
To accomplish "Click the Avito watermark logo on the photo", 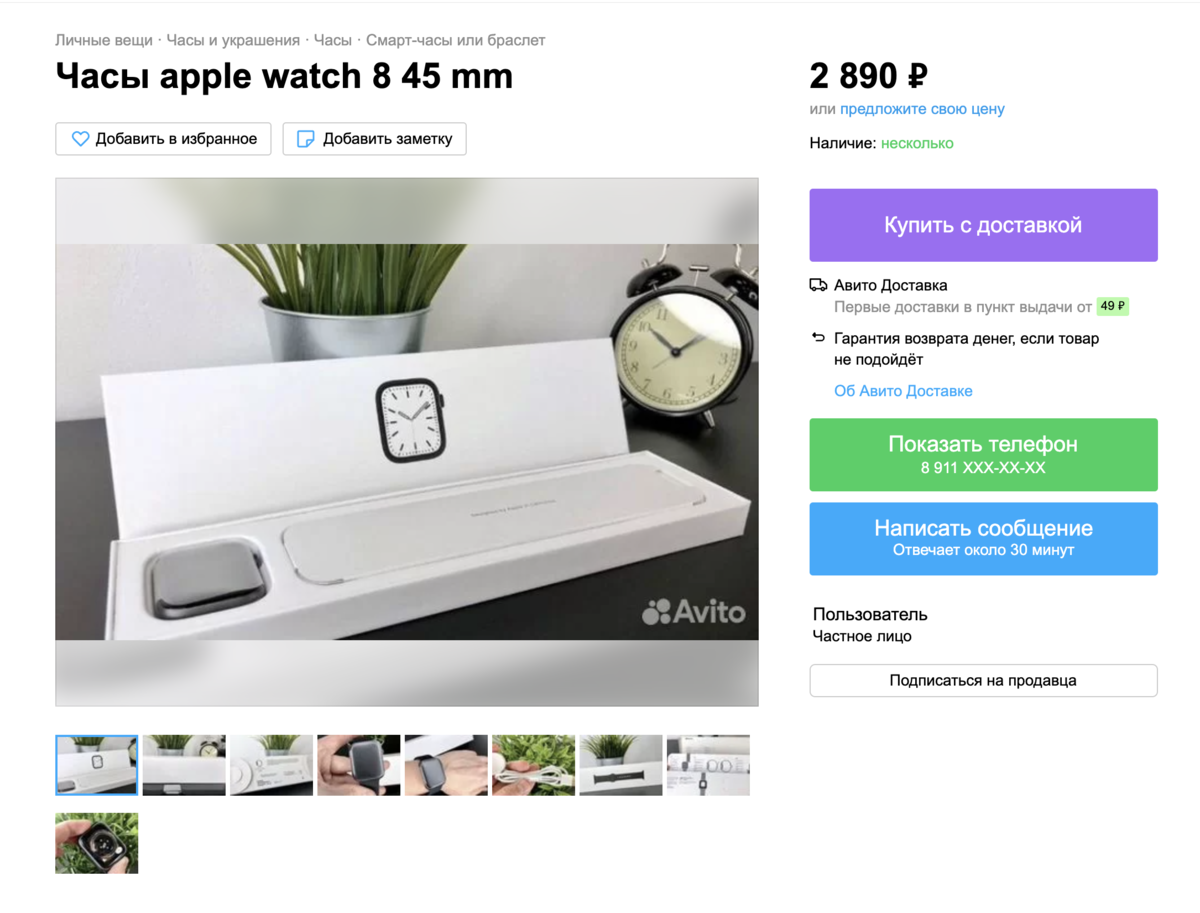I will point(694,611).
